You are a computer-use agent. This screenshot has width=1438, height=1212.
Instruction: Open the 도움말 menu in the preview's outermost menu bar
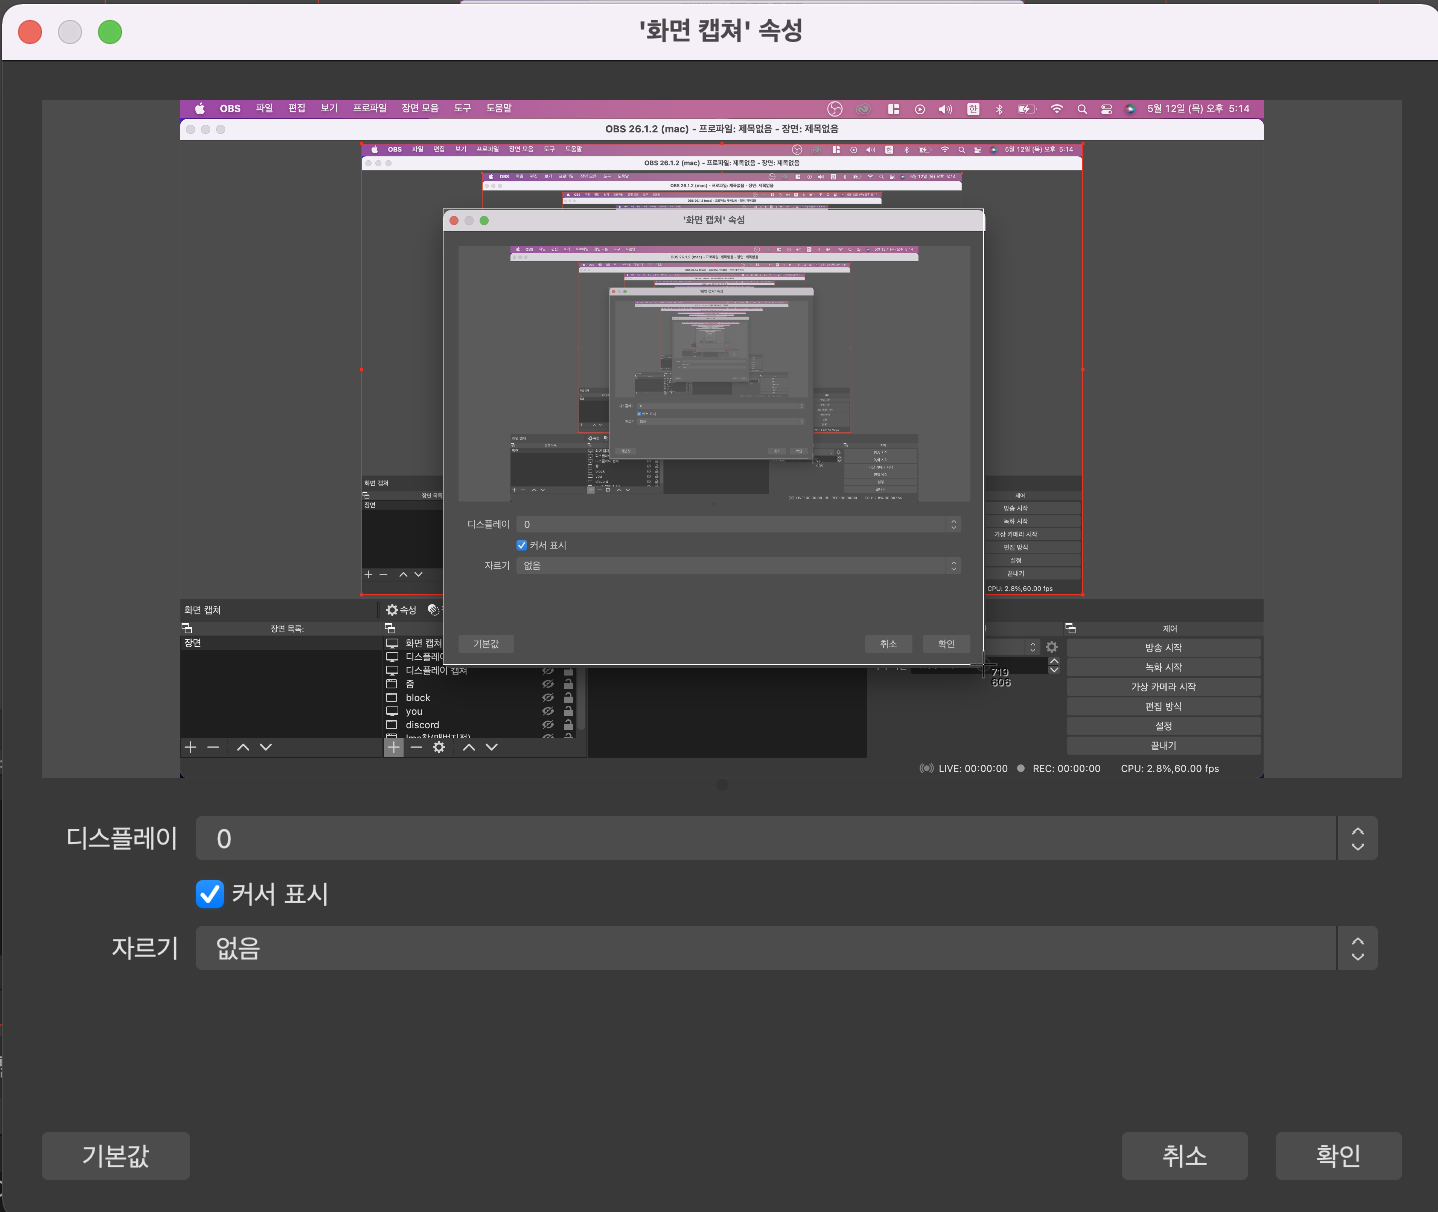point(499,108)
